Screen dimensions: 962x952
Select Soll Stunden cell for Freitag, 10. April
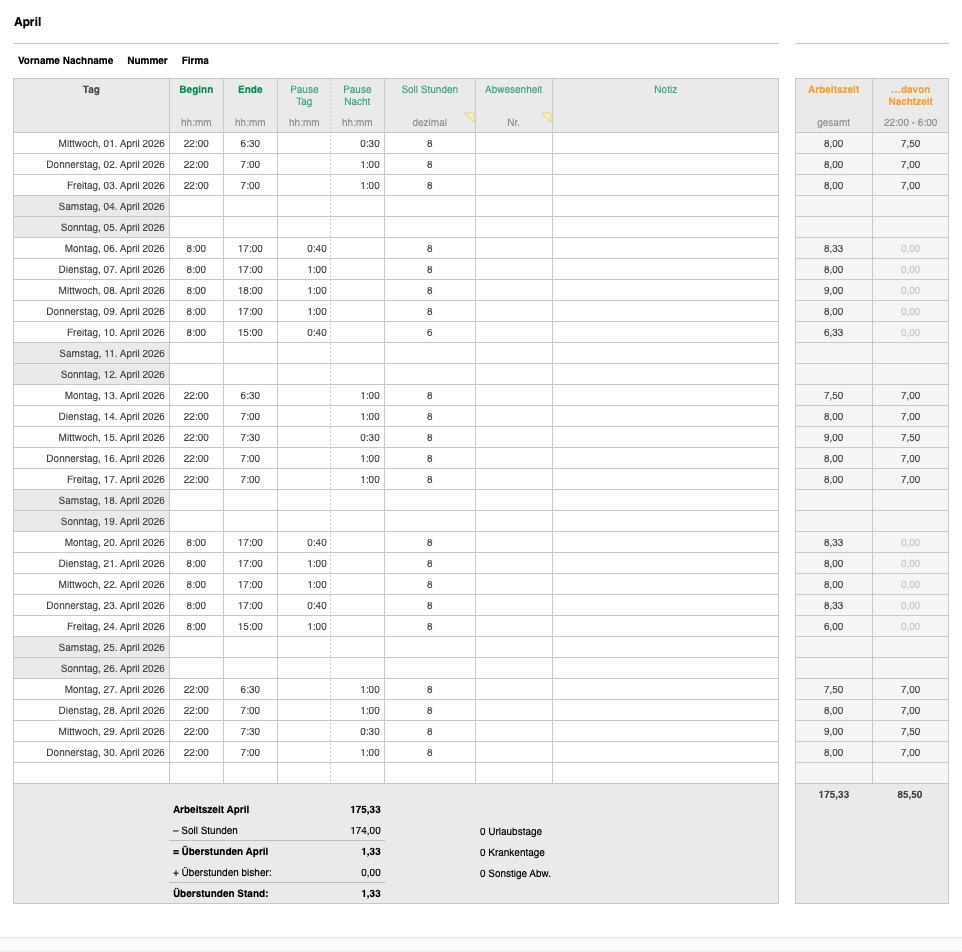pos(429,332)
